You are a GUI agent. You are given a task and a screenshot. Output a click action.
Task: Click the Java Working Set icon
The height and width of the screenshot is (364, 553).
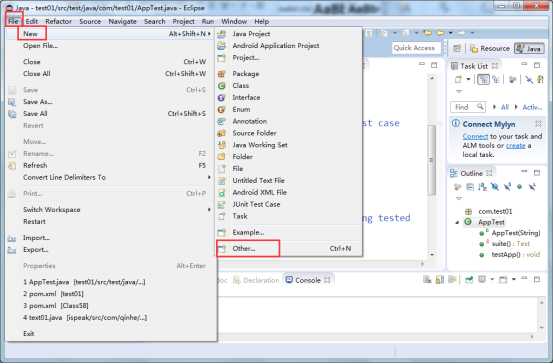[x=221, y=145]
